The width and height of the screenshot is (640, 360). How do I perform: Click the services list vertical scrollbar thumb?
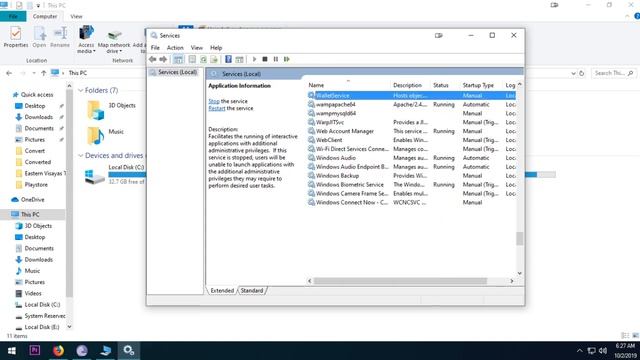520,238
